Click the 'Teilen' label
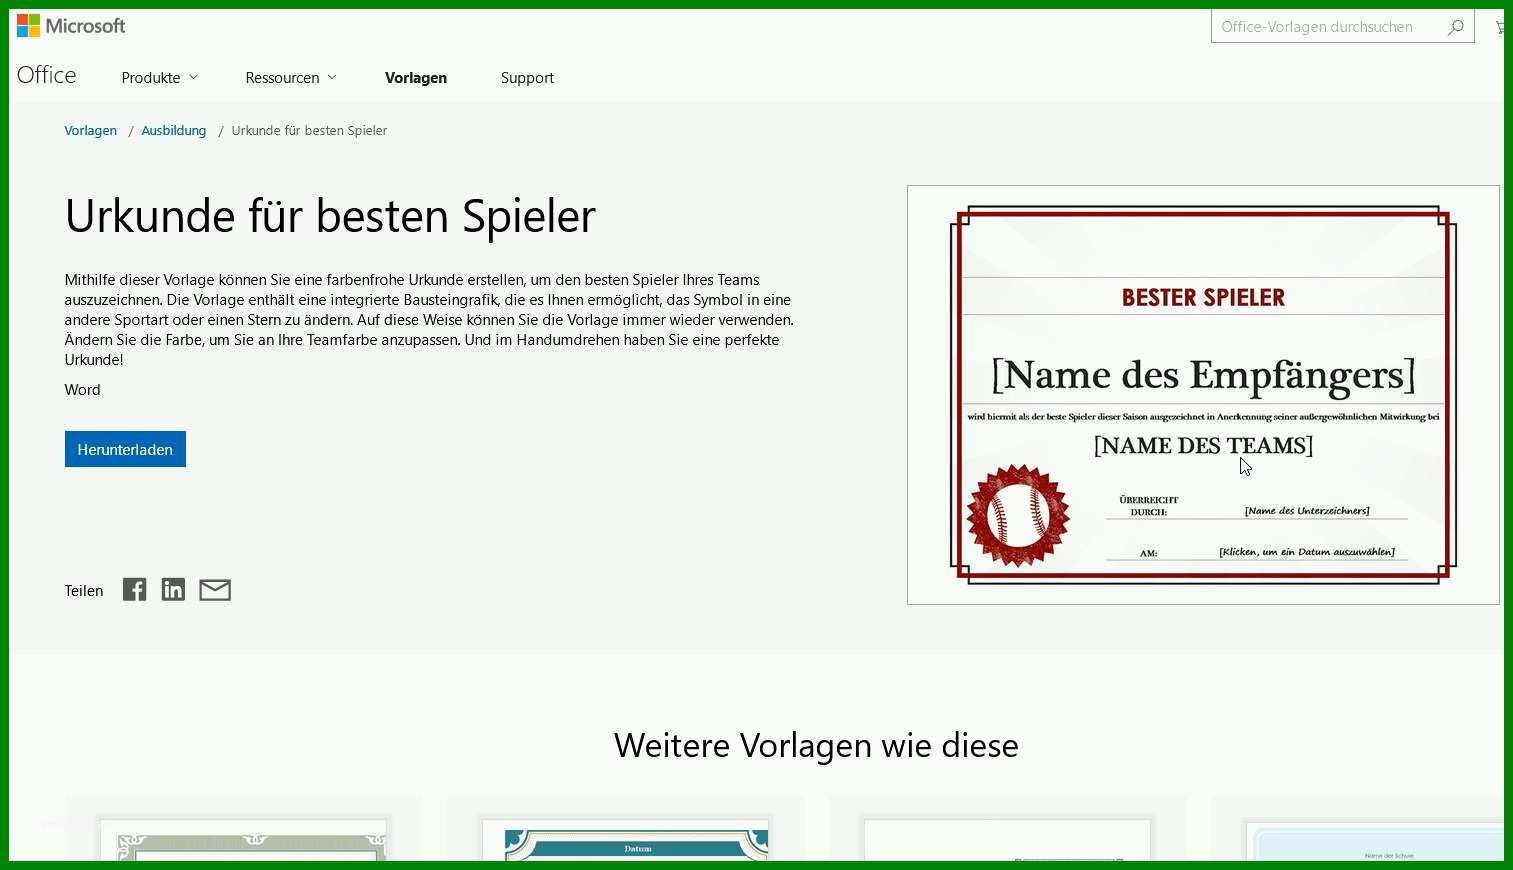This screenshot has height=870, width=1513. pyautogui.click(x=84, y=591)
